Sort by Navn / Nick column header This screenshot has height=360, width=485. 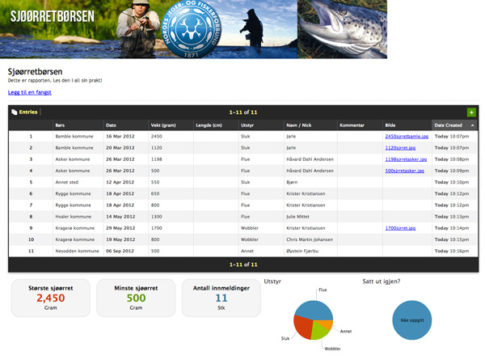tap(299, 125)
